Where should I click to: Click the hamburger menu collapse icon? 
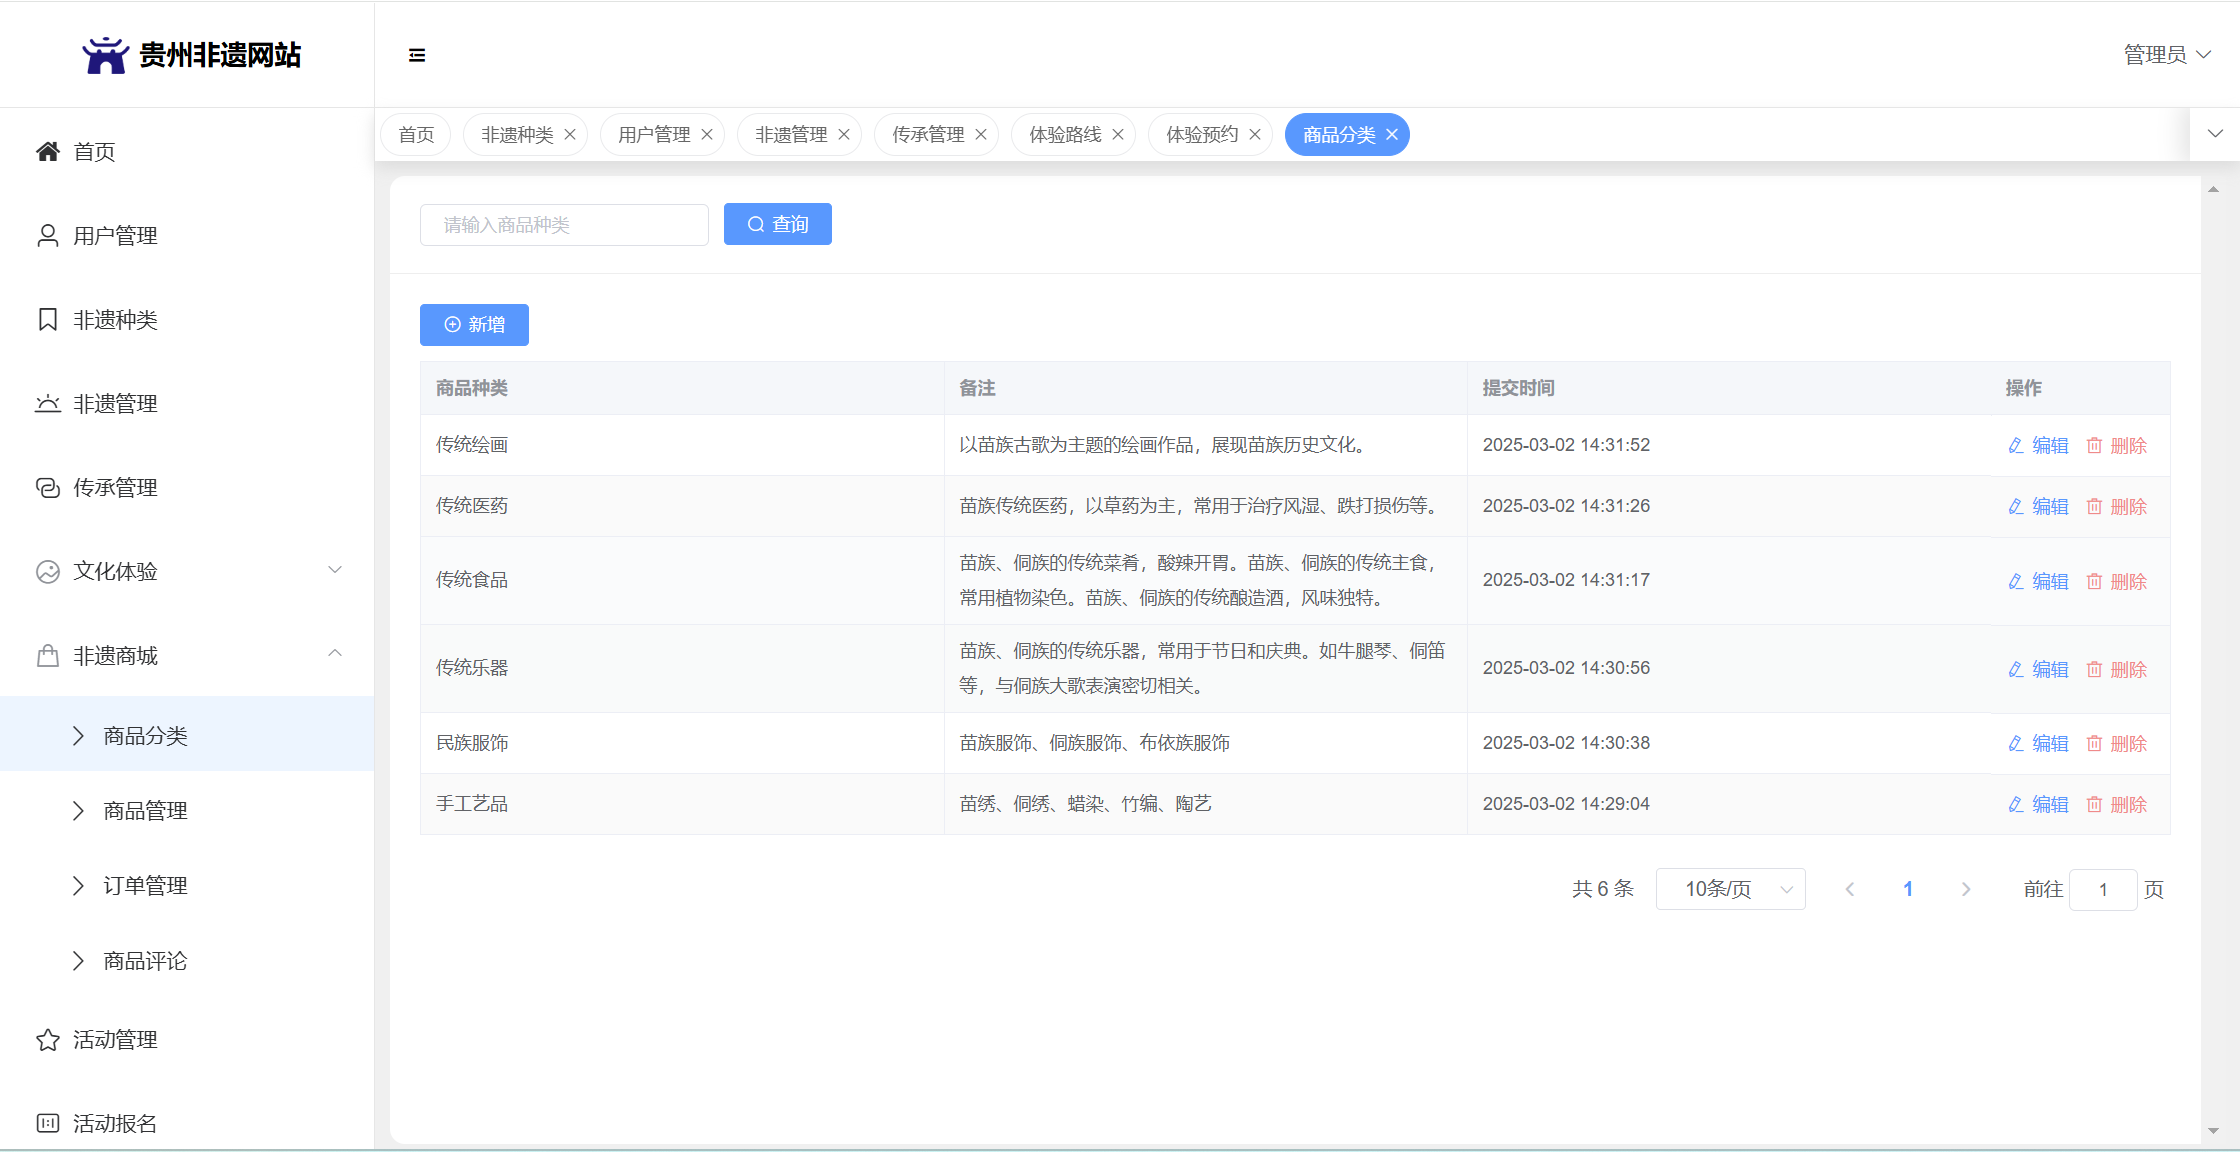click(x=417, y=55)
